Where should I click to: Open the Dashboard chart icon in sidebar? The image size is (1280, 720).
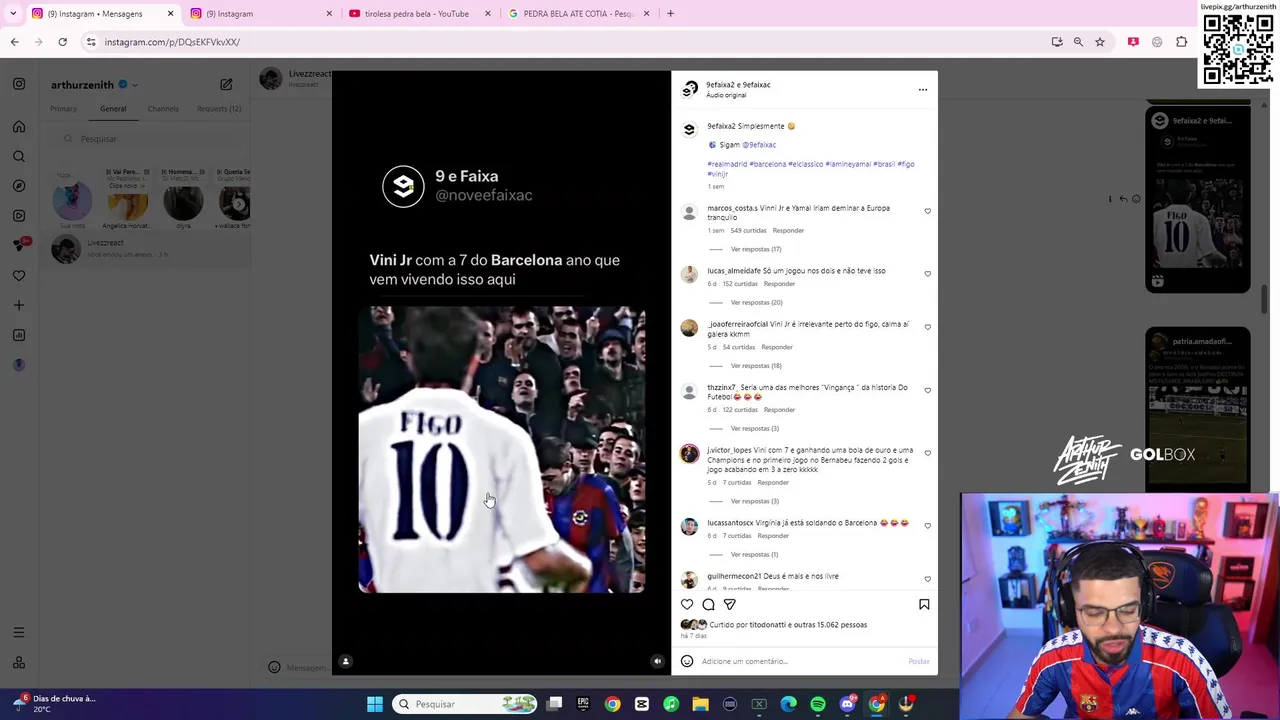[x=19, y=335]
